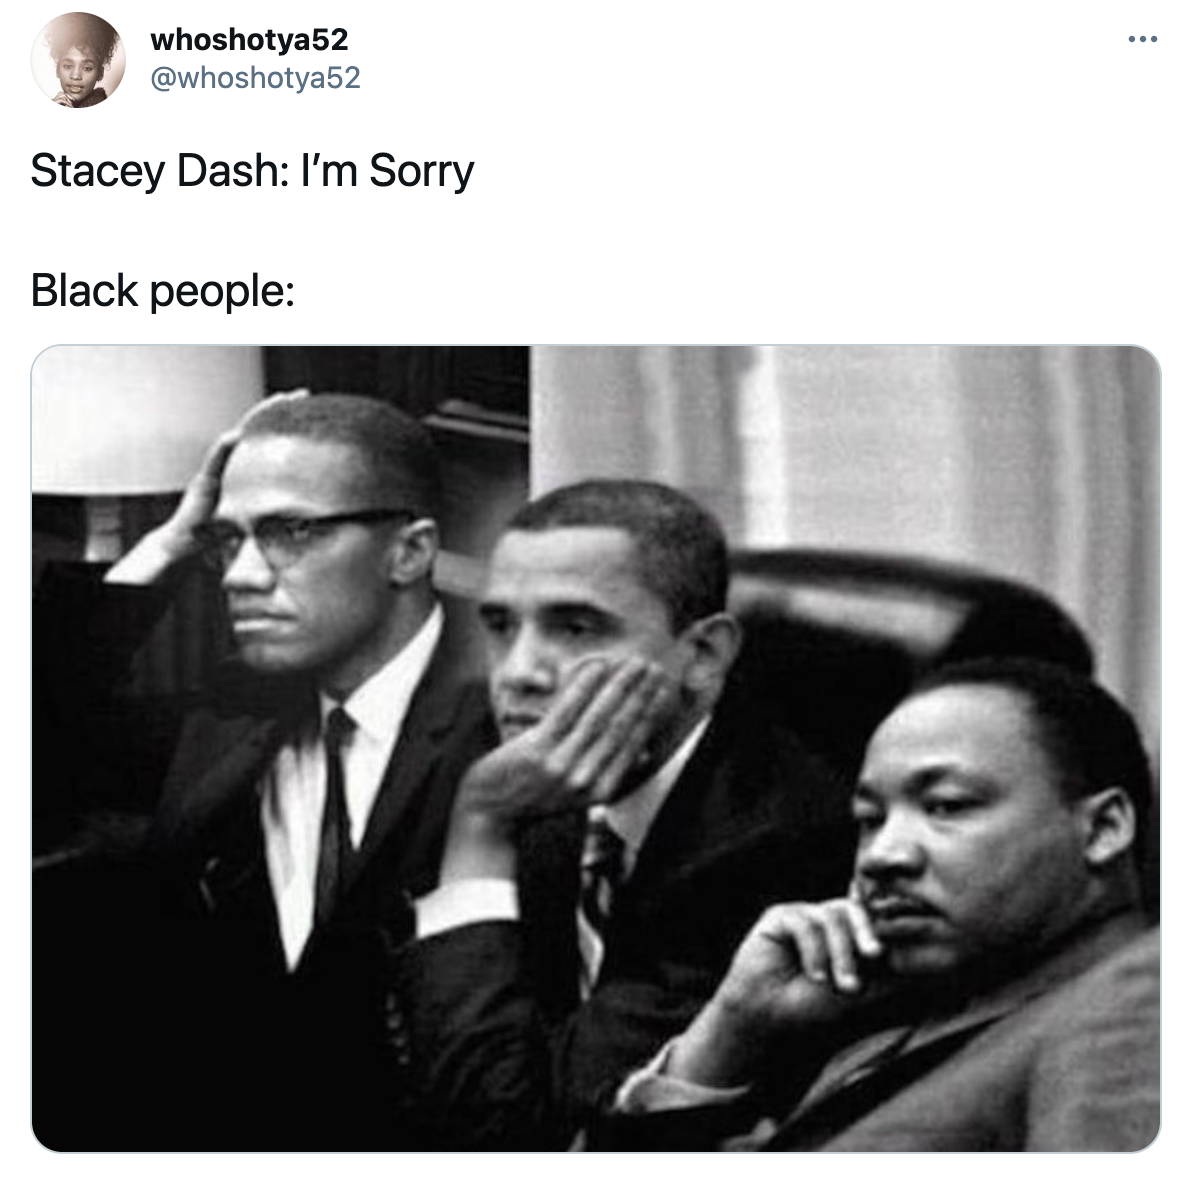Click the word "people:" in the tweet

tap(222, 292)
